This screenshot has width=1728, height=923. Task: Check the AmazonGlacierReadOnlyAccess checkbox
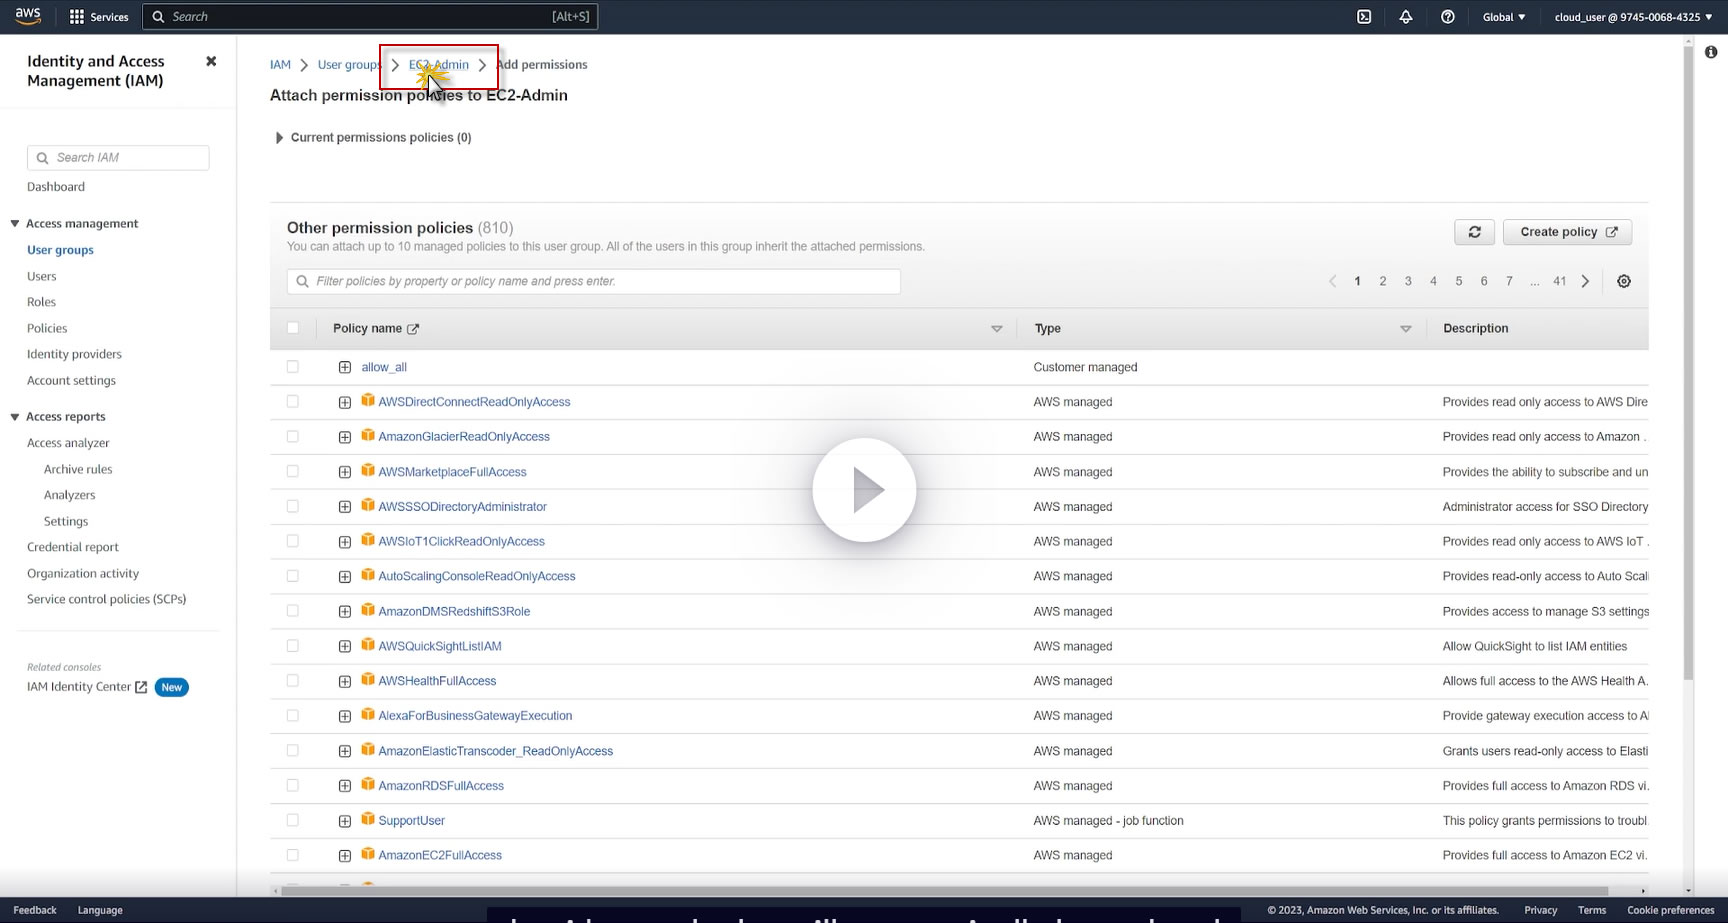[x=293, y=436]
